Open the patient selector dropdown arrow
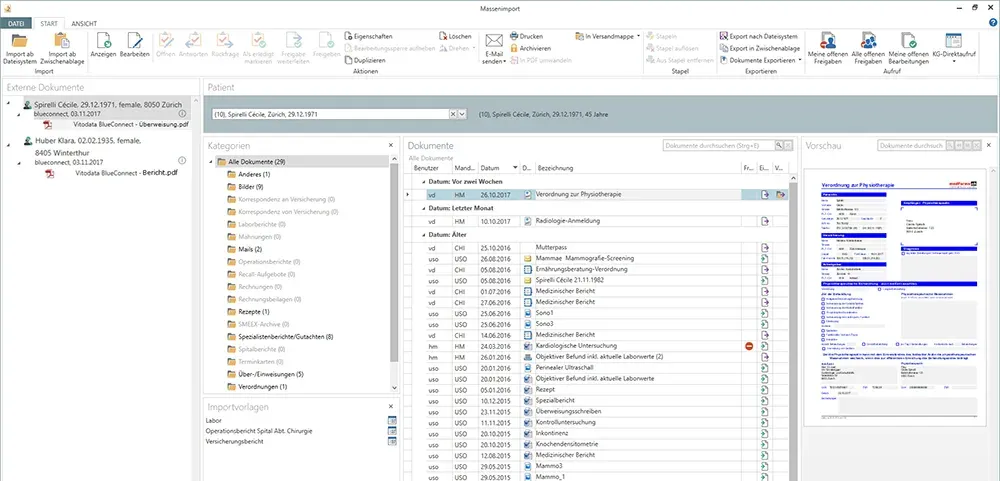Screen dimensions: 1000x481 point(462,114)
